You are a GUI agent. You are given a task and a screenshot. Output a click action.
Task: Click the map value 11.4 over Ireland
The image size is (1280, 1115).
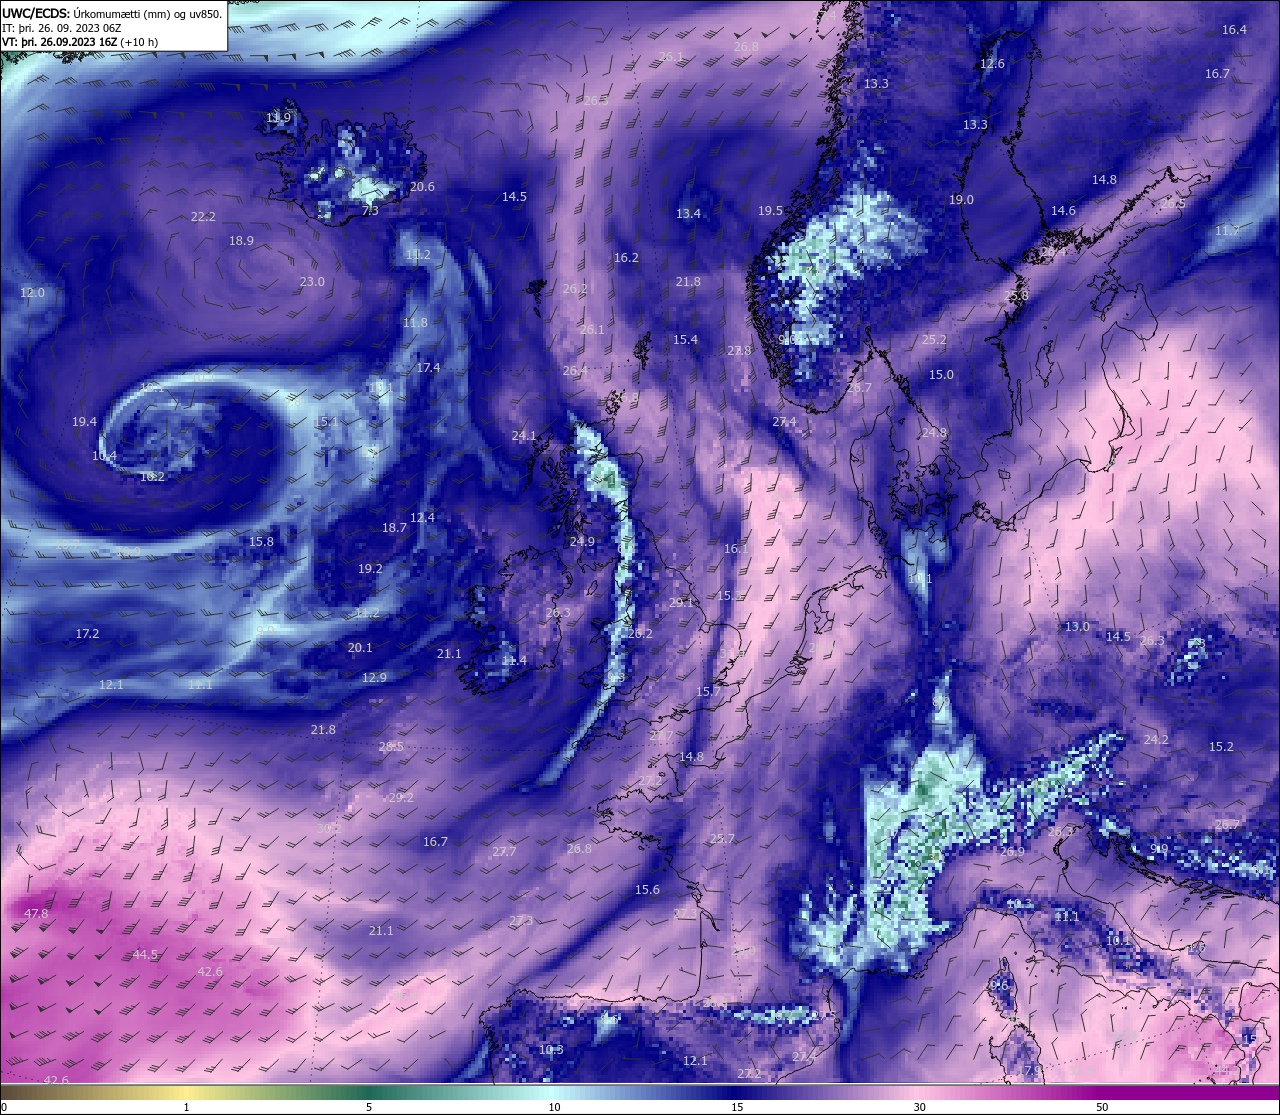514,661
